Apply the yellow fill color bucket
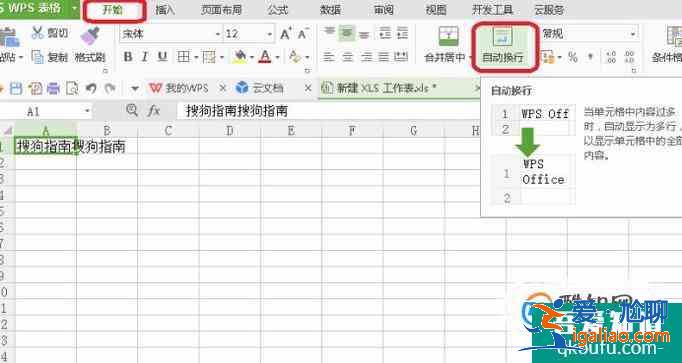The width and height of the screenshot is (682, 363). pyautogui.click(x=240, y=57)
